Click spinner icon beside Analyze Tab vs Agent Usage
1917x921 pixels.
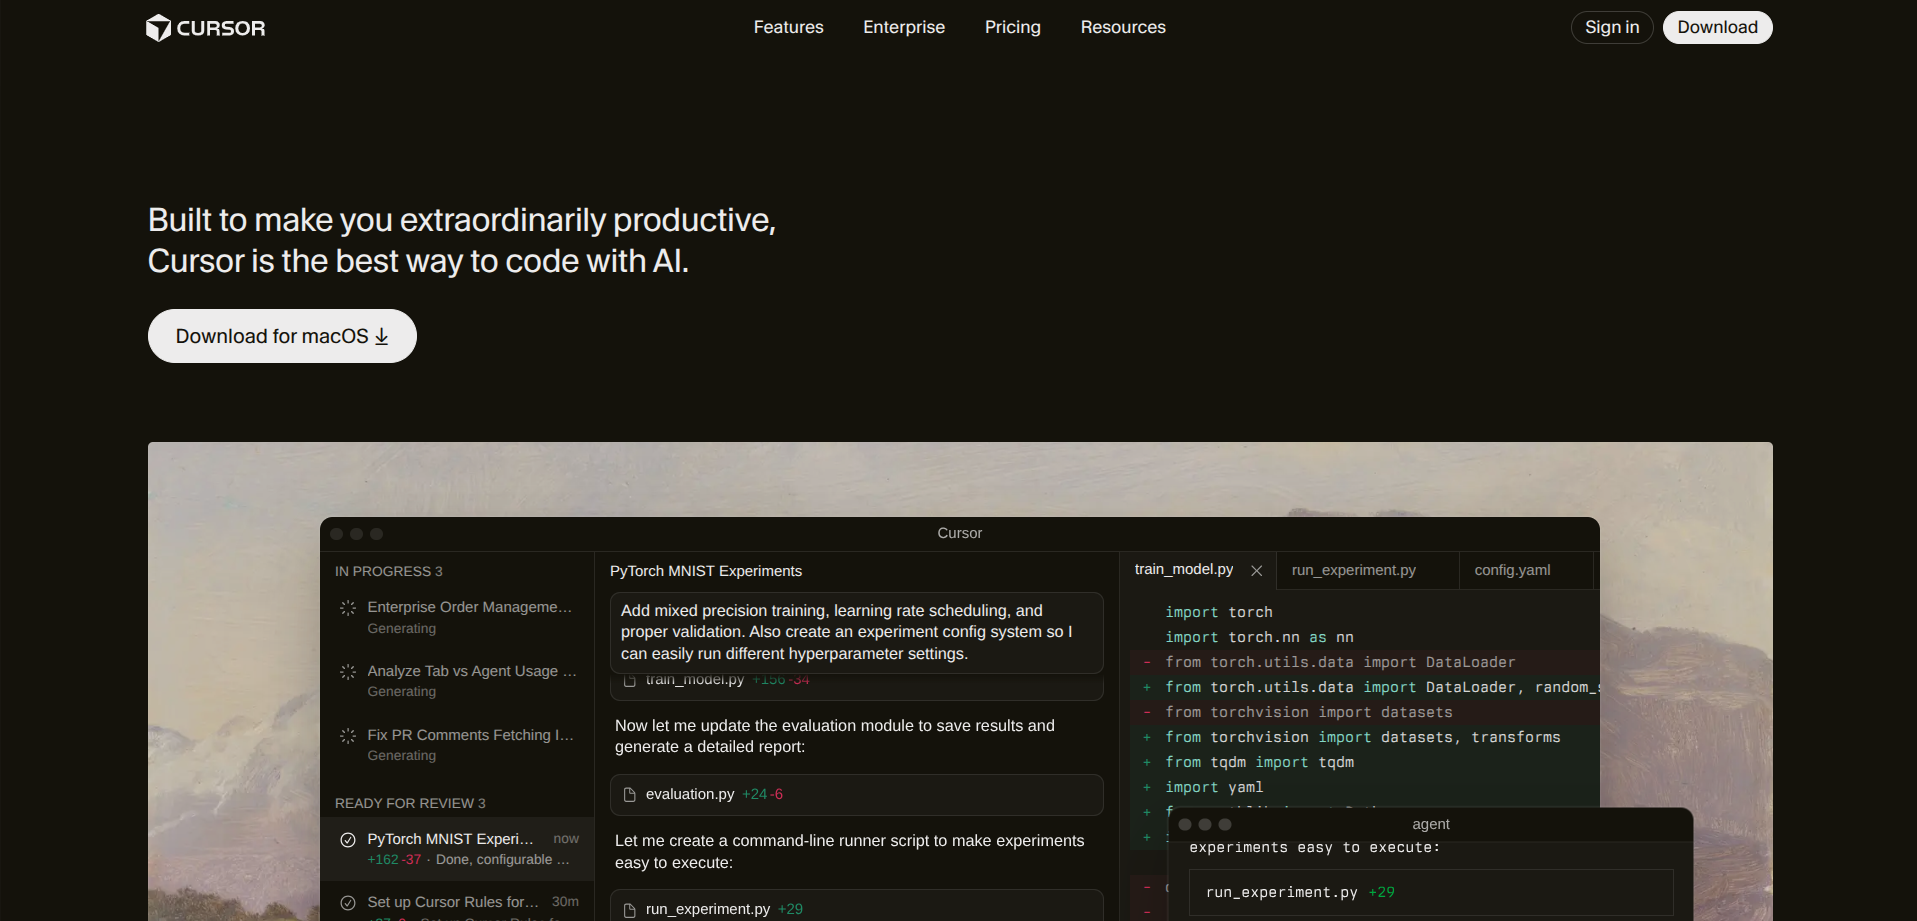click(348, 672)
